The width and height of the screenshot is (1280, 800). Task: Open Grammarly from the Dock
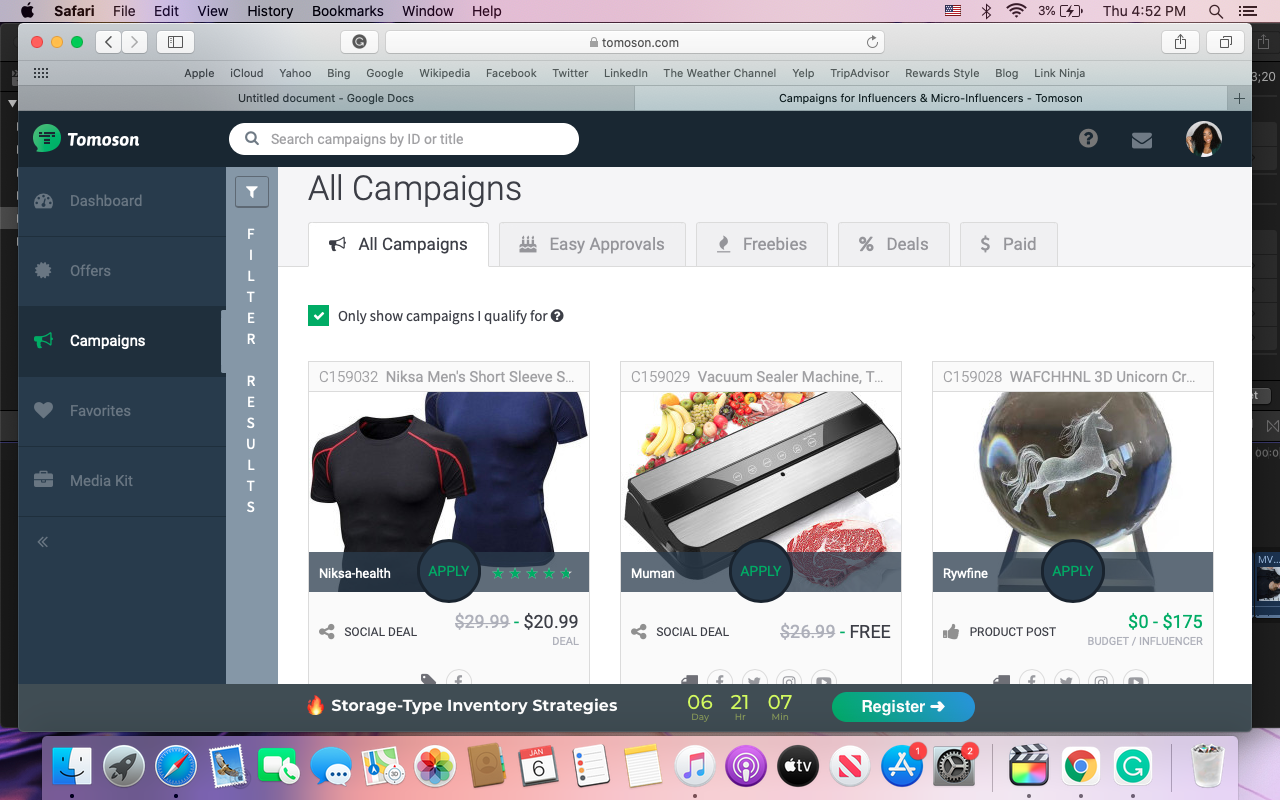[1132, 767]
